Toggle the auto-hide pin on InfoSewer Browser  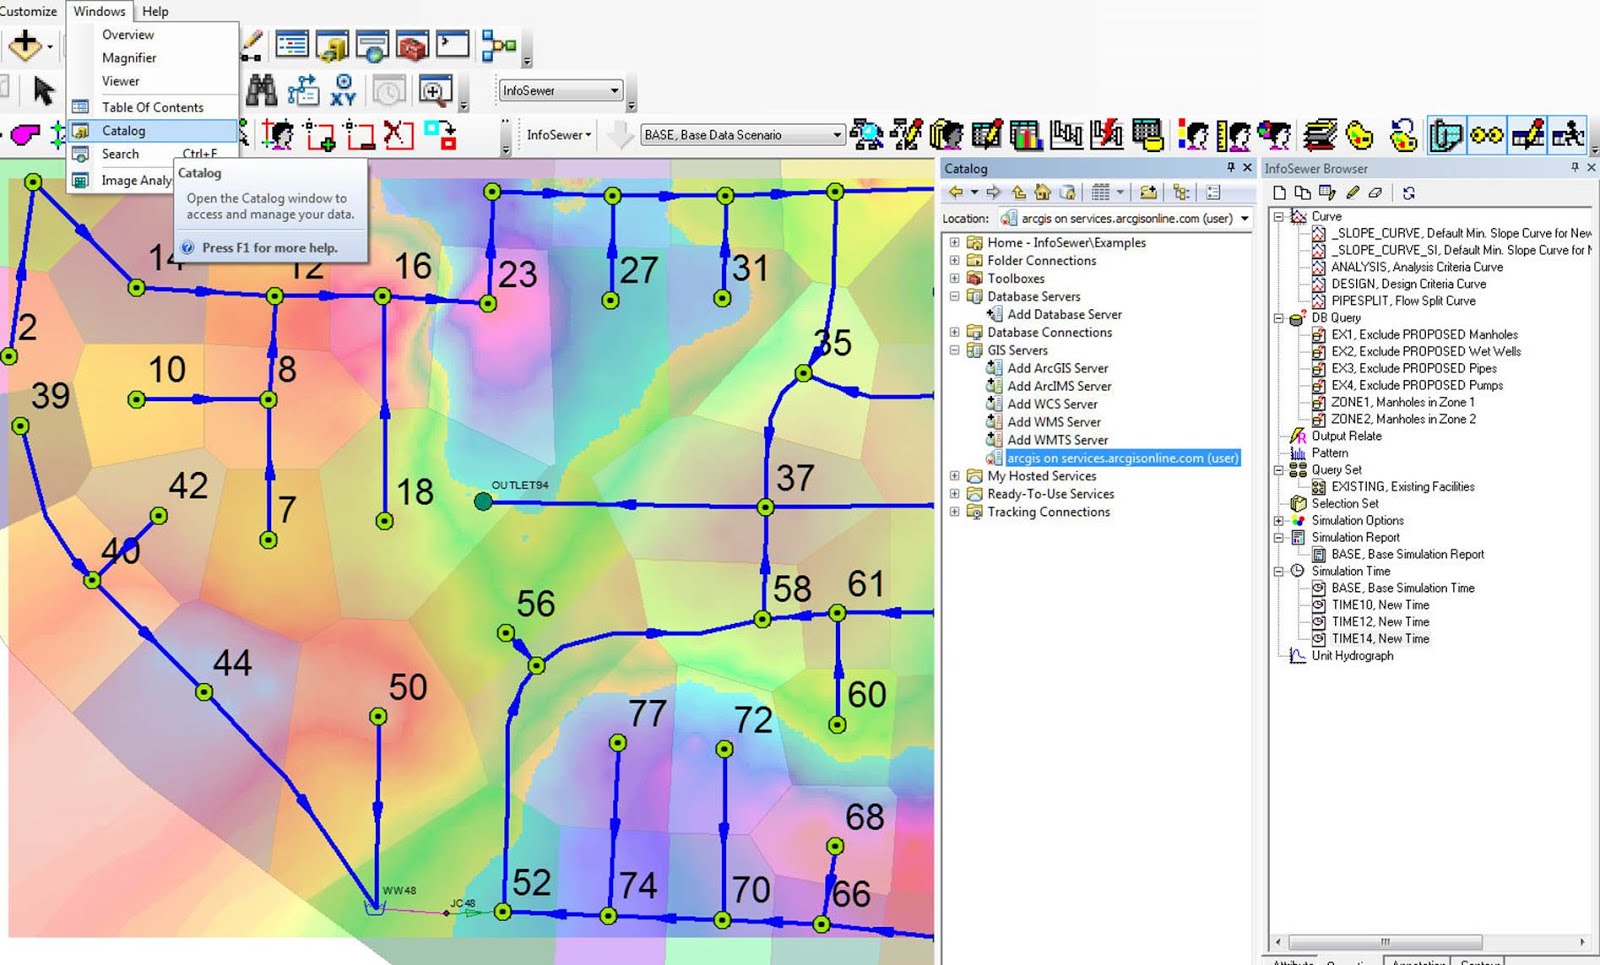[1575, 167]
